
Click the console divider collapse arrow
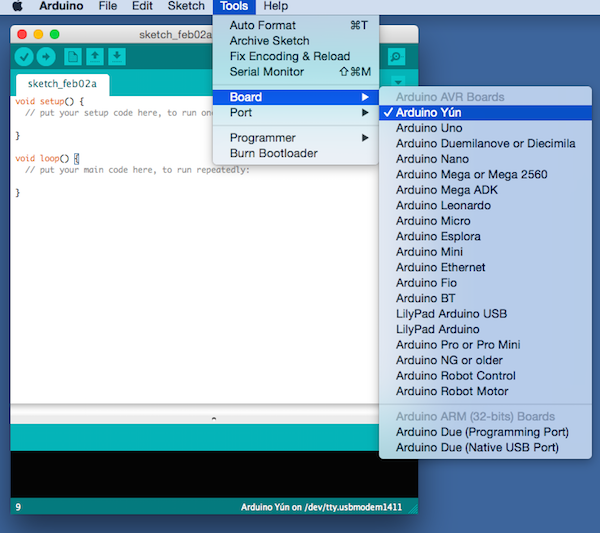point(214,419)
